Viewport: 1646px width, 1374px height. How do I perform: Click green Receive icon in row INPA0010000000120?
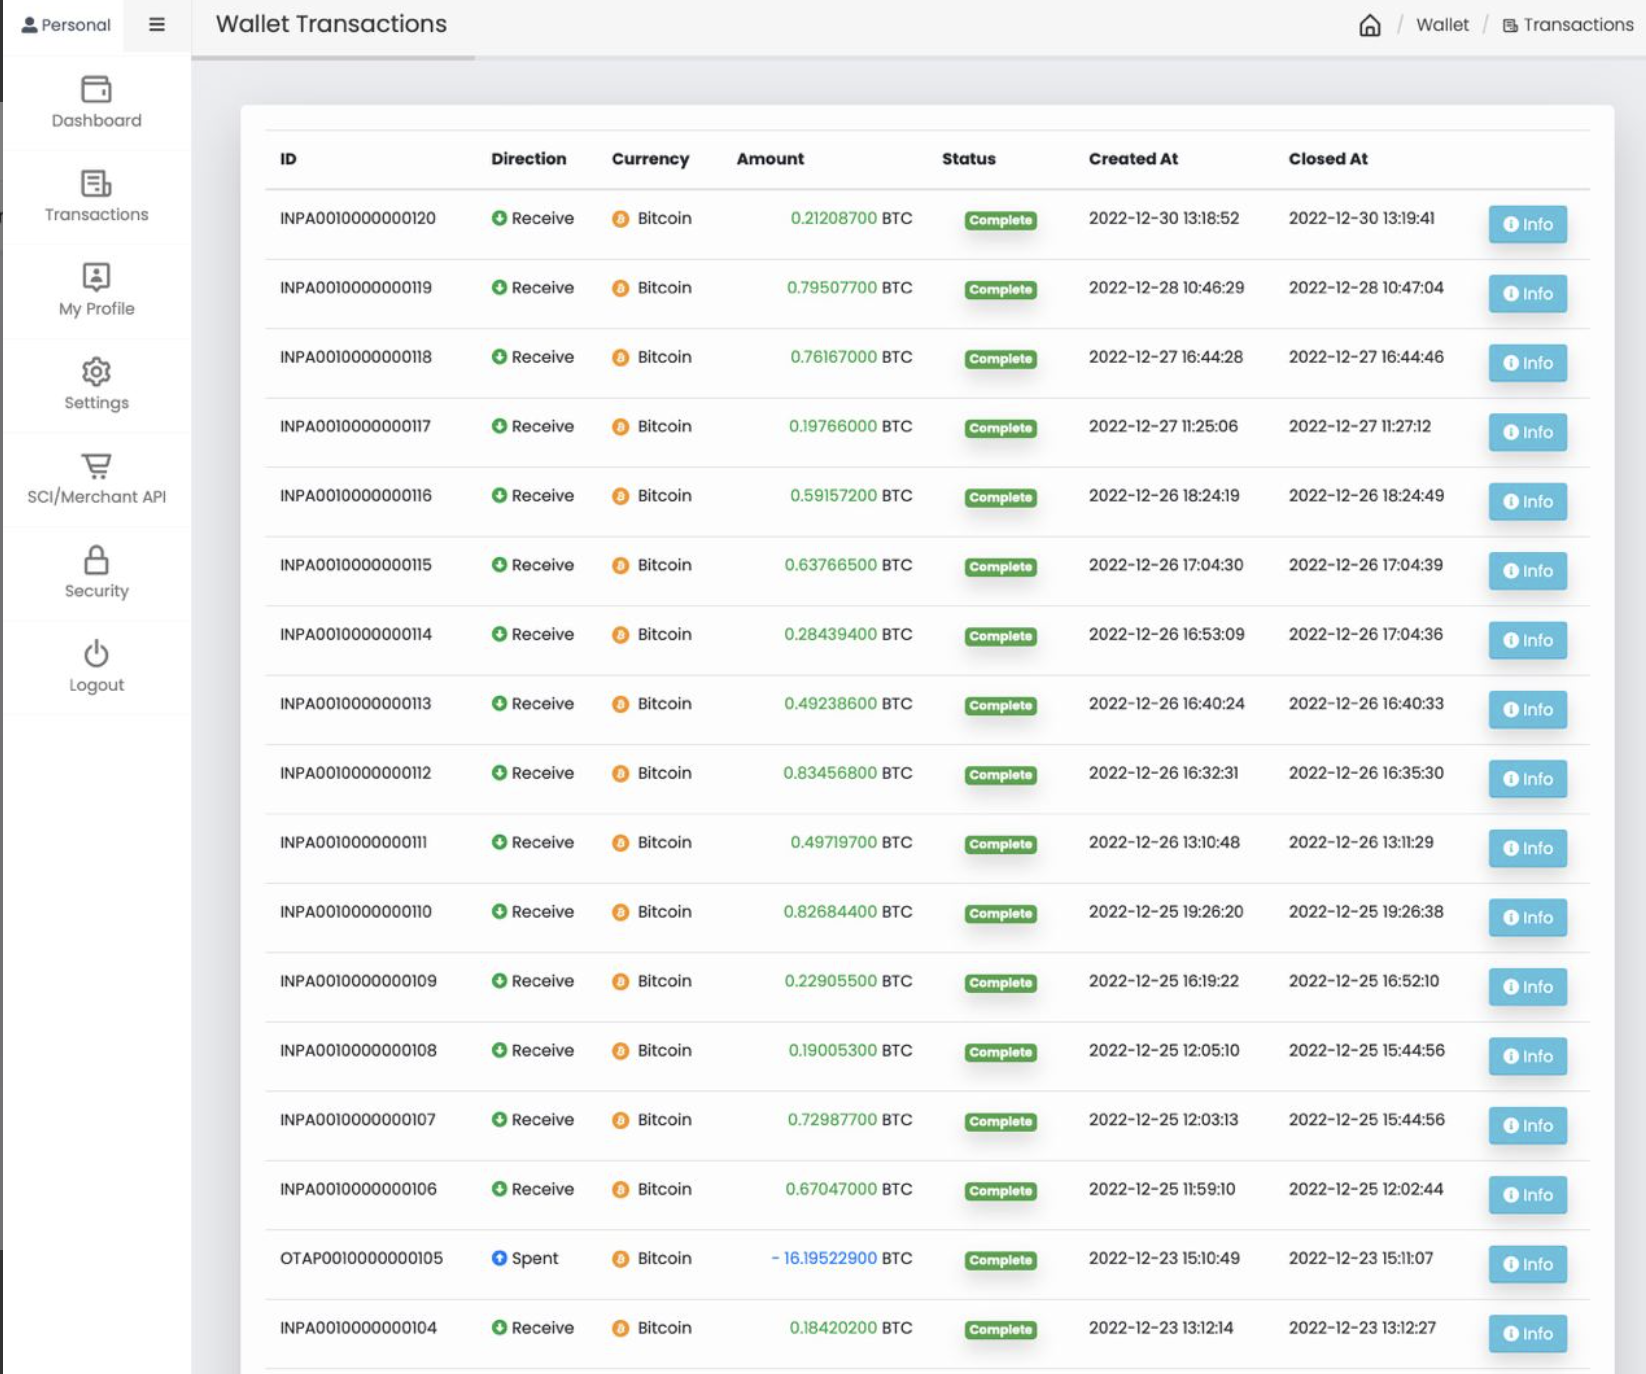(x=499, y=218)
